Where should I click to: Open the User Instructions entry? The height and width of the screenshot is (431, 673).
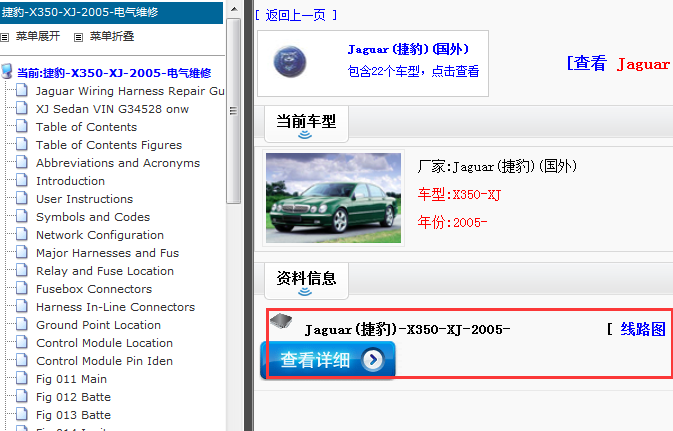pos(85,199)
